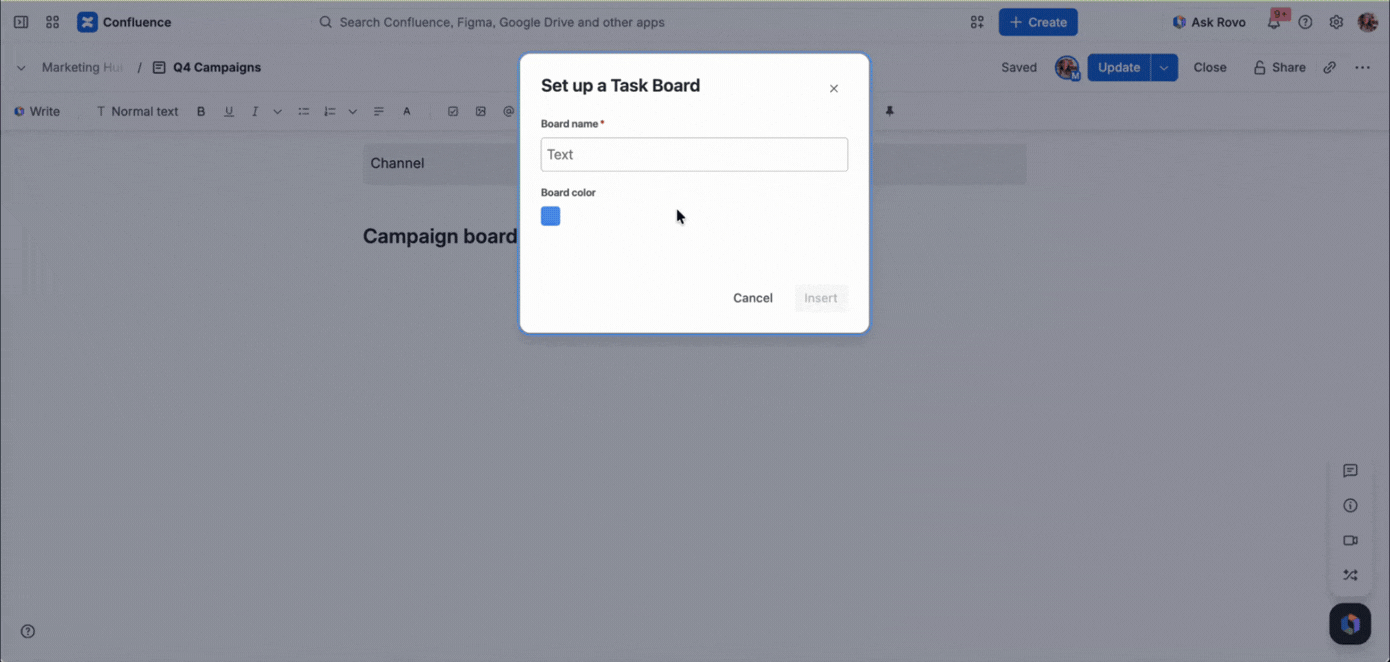The image size is (1390, 662).
Task: Open the Rovo chat floating button
Action: (x=1350, y=624)
